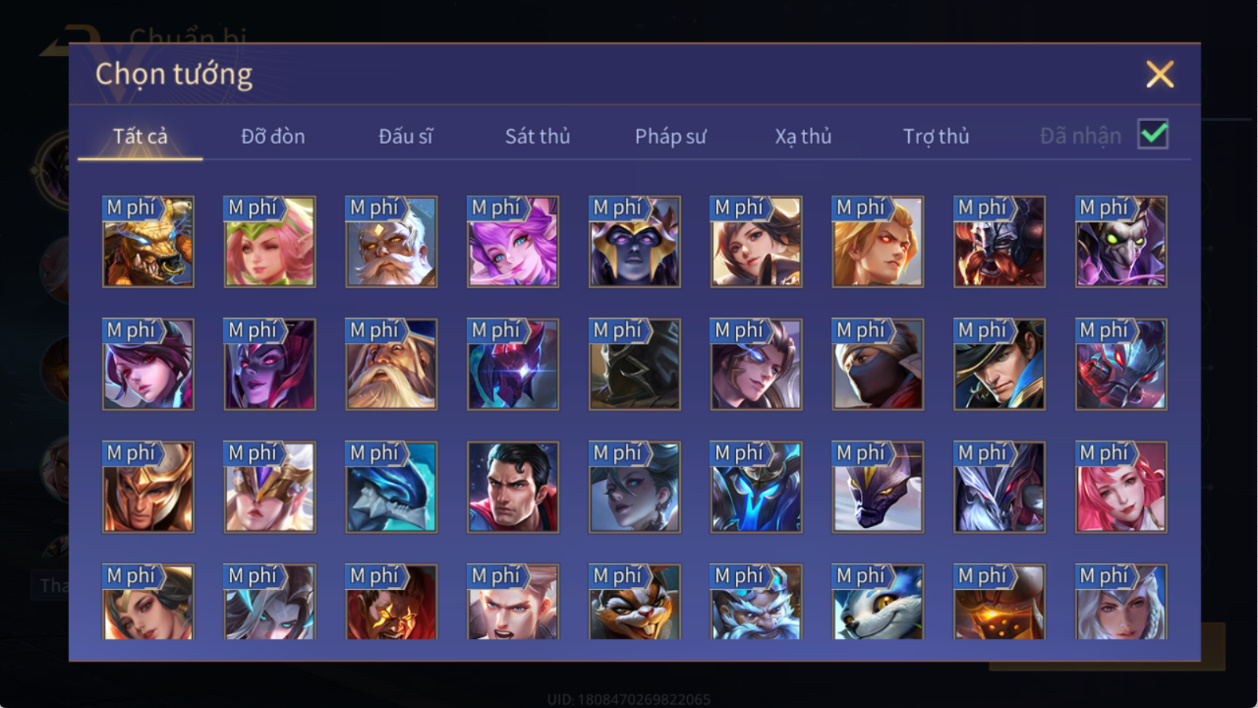The width and height of the screenshot is (1258, 708).
Task: Uncheck the Đã nhận checkbox
Action: [1153, 134]
